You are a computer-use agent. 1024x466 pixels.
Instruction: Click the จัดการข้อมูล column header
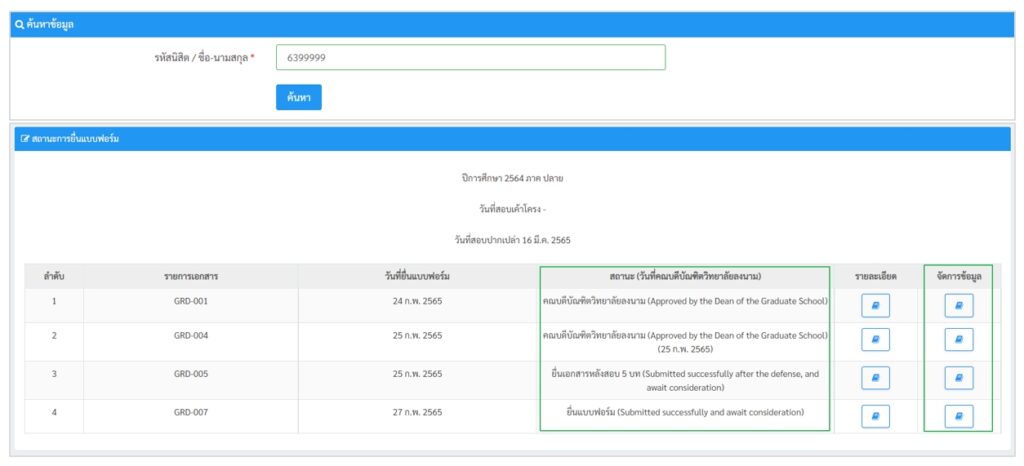tap(958, 276)
